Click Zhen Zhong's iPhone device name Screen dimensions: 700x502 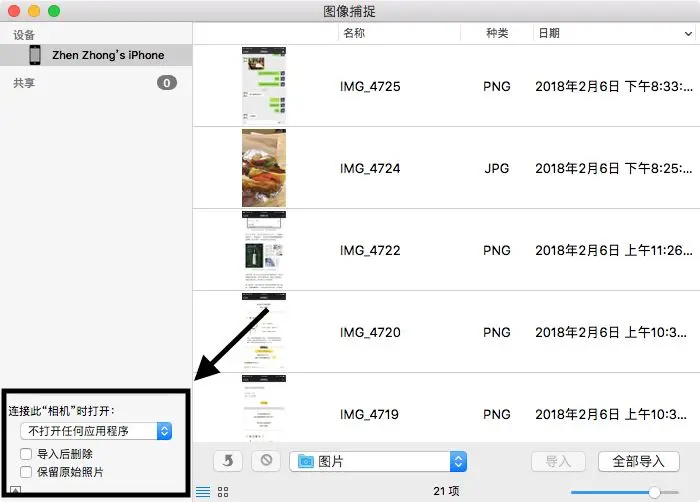[x=108, y=55]
